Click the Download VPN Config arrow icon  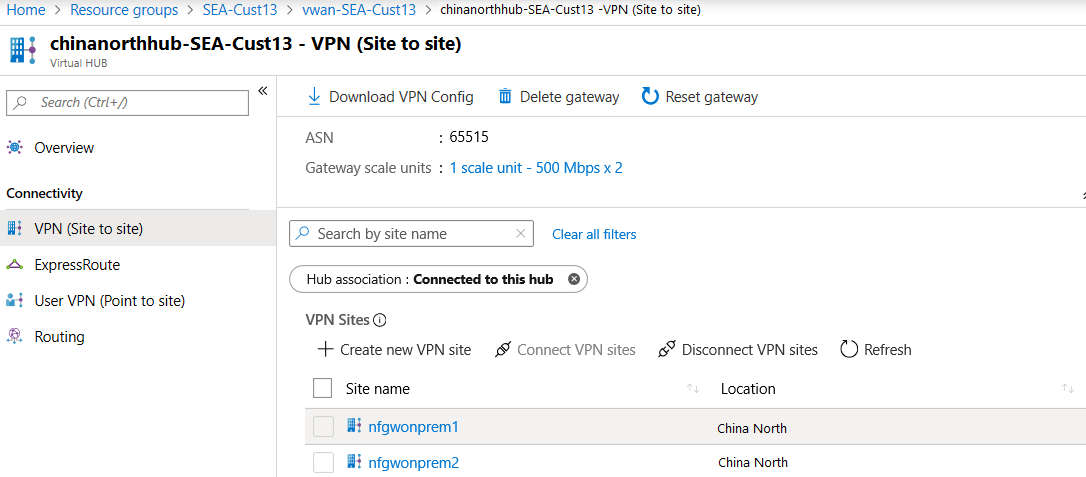pyautogui.click(x=314, y=97)
